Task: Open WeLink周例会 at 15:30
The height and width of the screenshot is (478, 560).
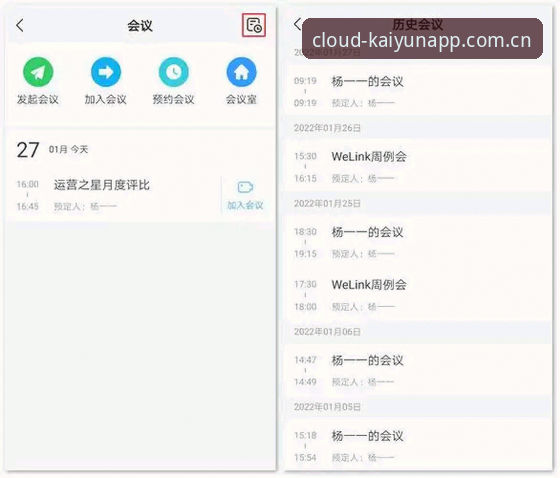Action: tap(418, 167)
